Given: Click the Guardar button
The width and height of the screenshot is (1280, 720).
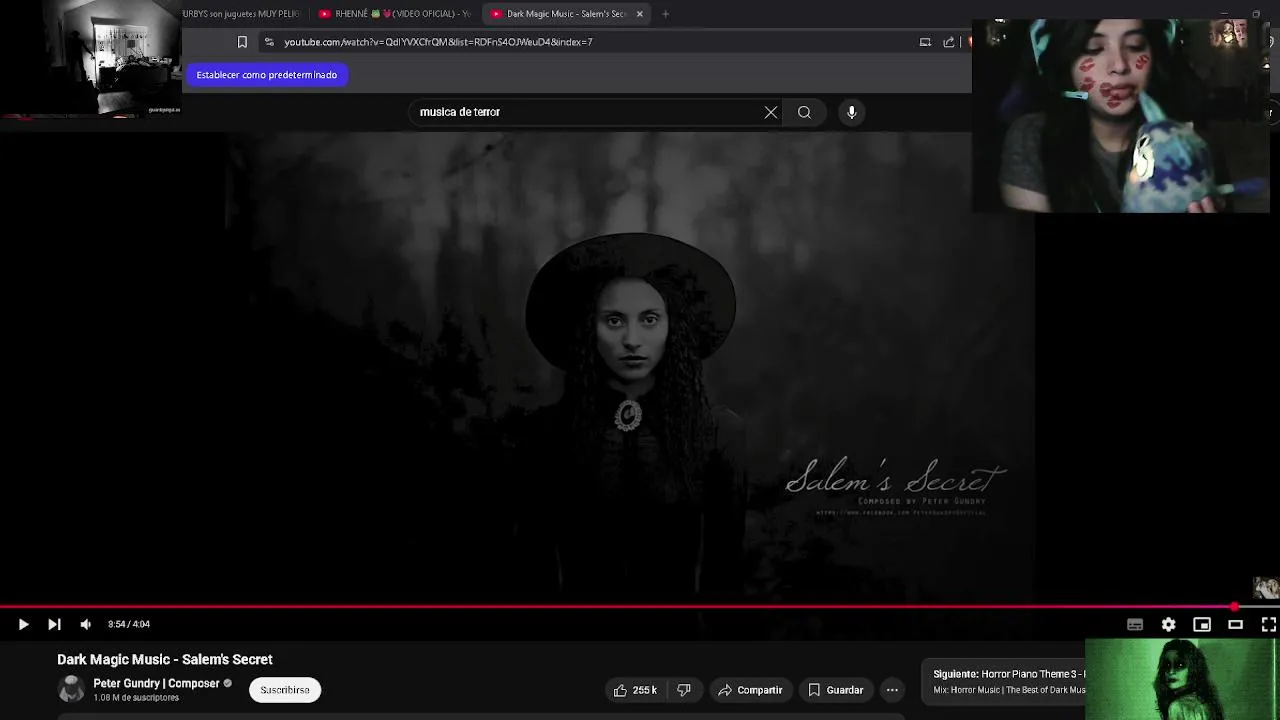Looking at the screenshot, I should (835, 690).
